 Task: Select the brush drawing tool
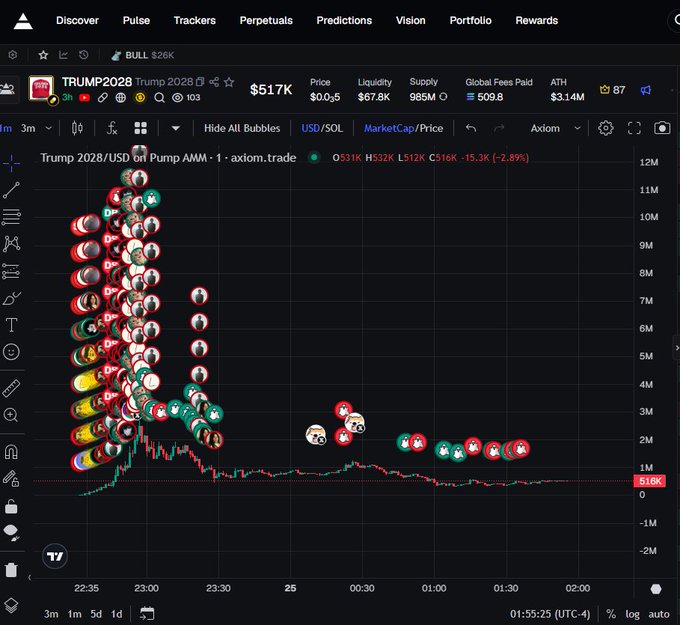[x=11, y=298]
